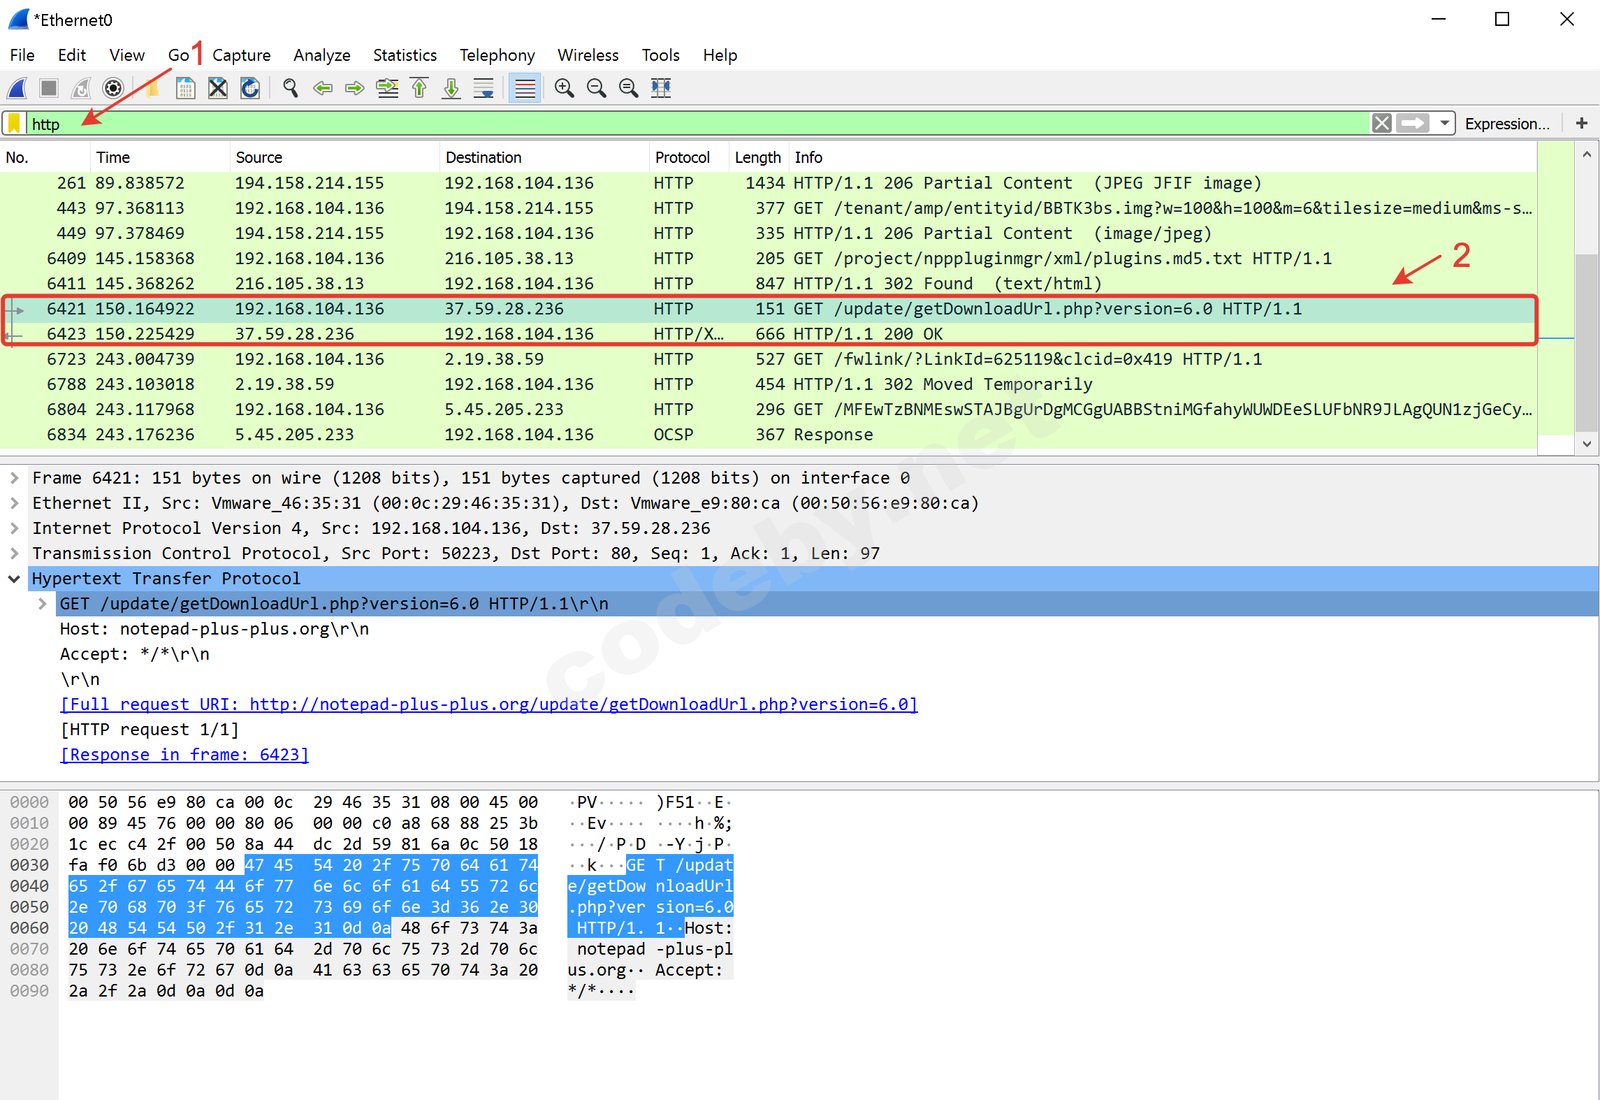
Task: Open the Analyze menu
Action: (321, 55)
